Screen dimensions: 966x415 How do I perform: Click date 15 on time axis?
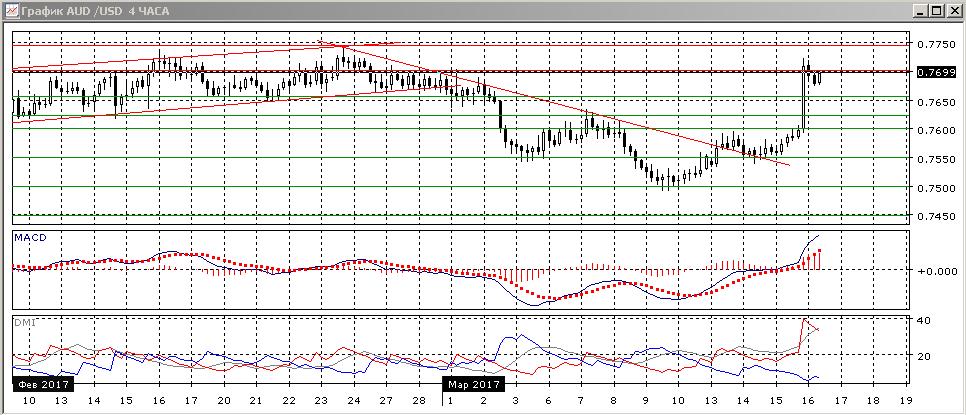(x=126, y=400)
